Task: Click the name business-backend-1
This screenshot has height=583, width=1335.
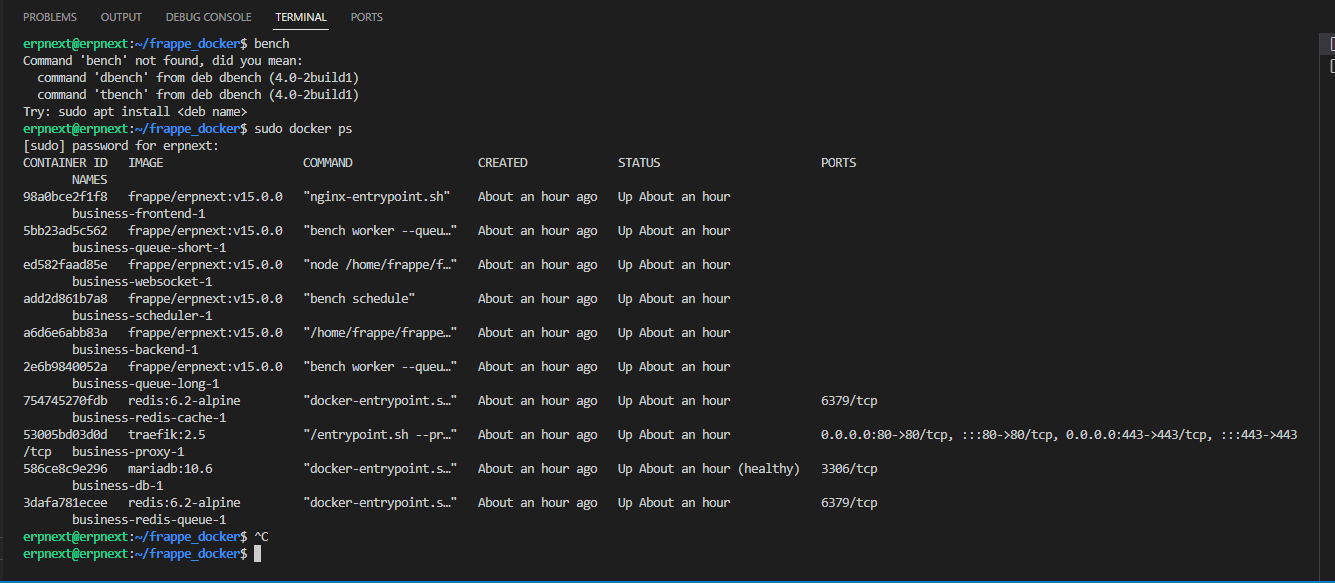Action: [135, 350]
